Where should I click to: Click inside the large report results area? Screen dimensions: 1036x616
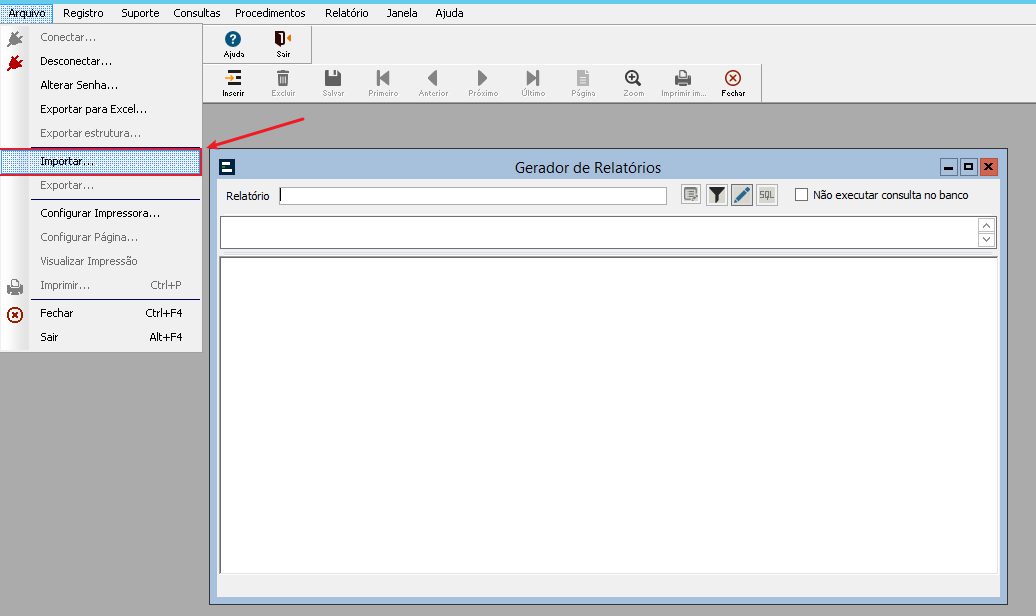(x=609, y=415)
